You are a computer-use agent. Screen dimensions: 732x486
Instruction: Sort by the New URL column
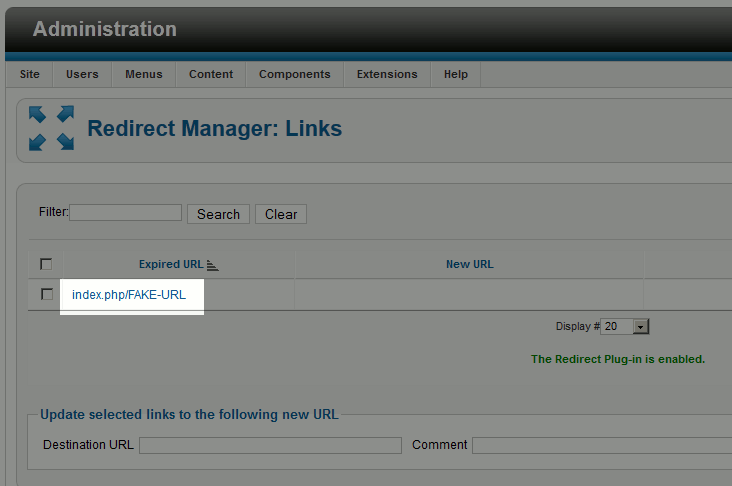point(469,265)
